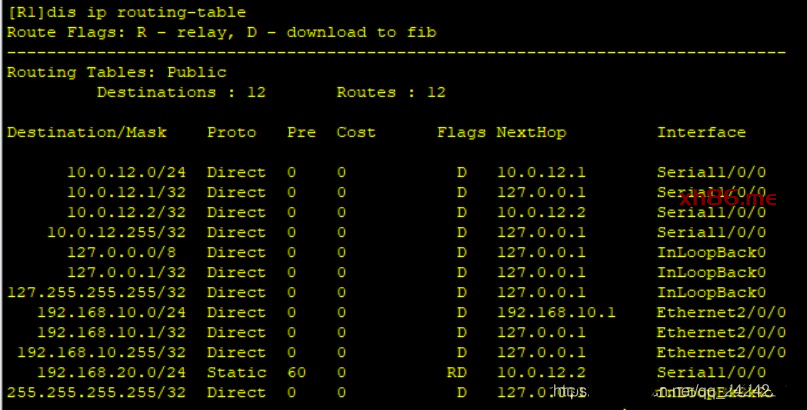Click the Flags column header
807x410 pixels.
pos(461,132)
